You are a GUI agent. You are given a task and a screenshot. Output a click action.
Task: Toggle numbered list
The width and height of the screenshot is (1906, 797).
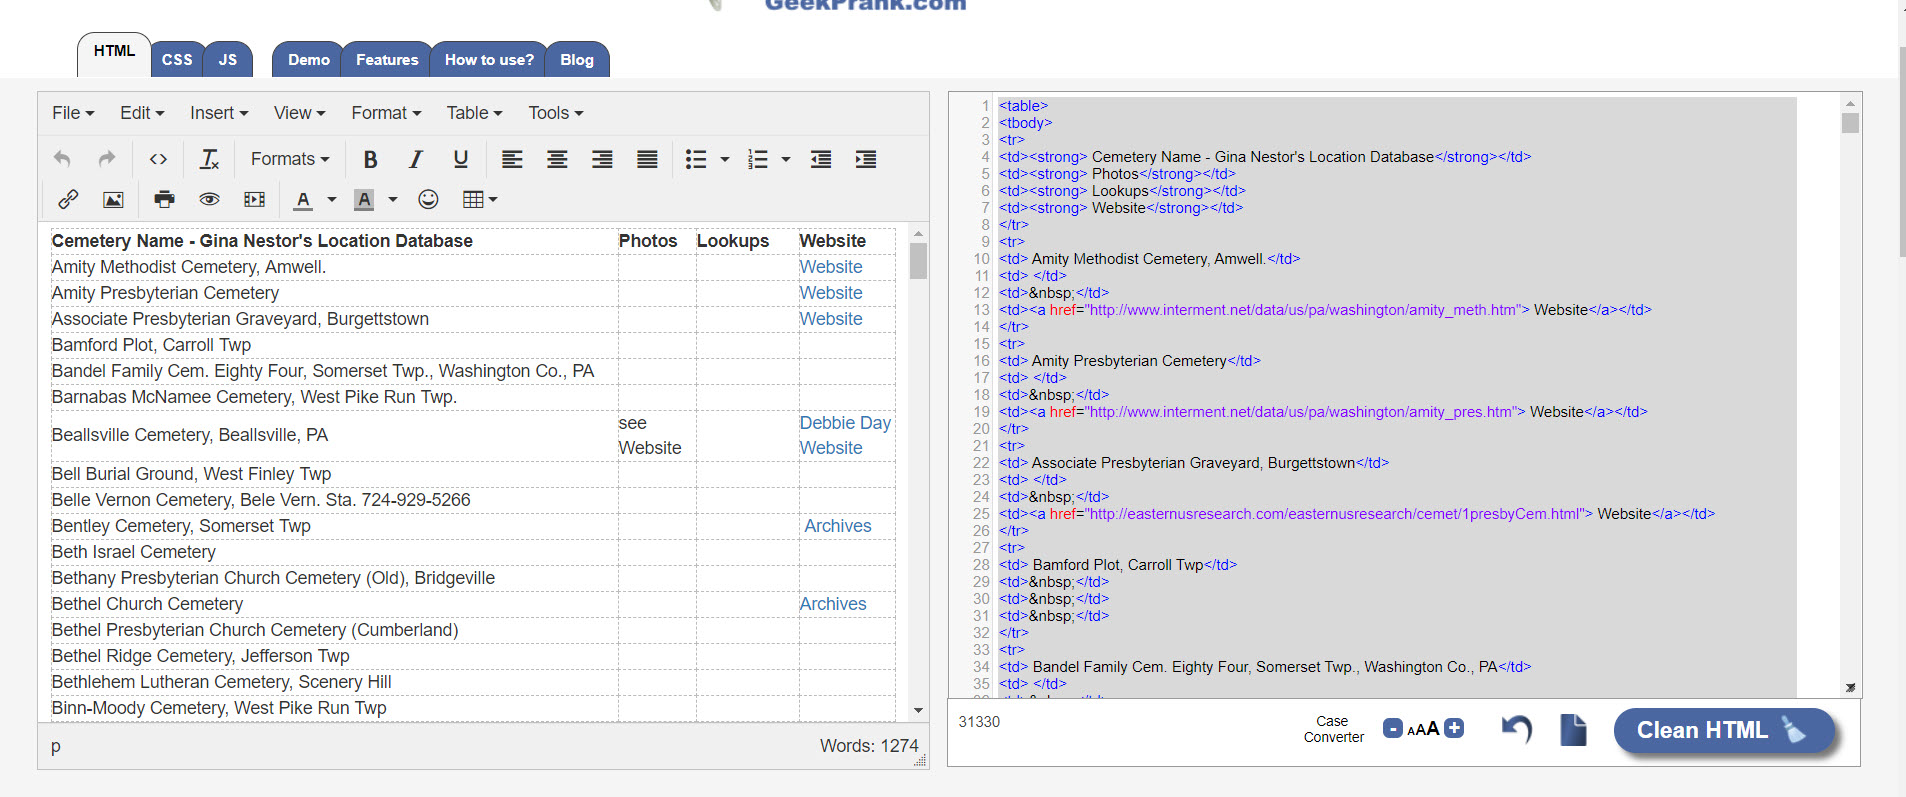click(758, 159)
